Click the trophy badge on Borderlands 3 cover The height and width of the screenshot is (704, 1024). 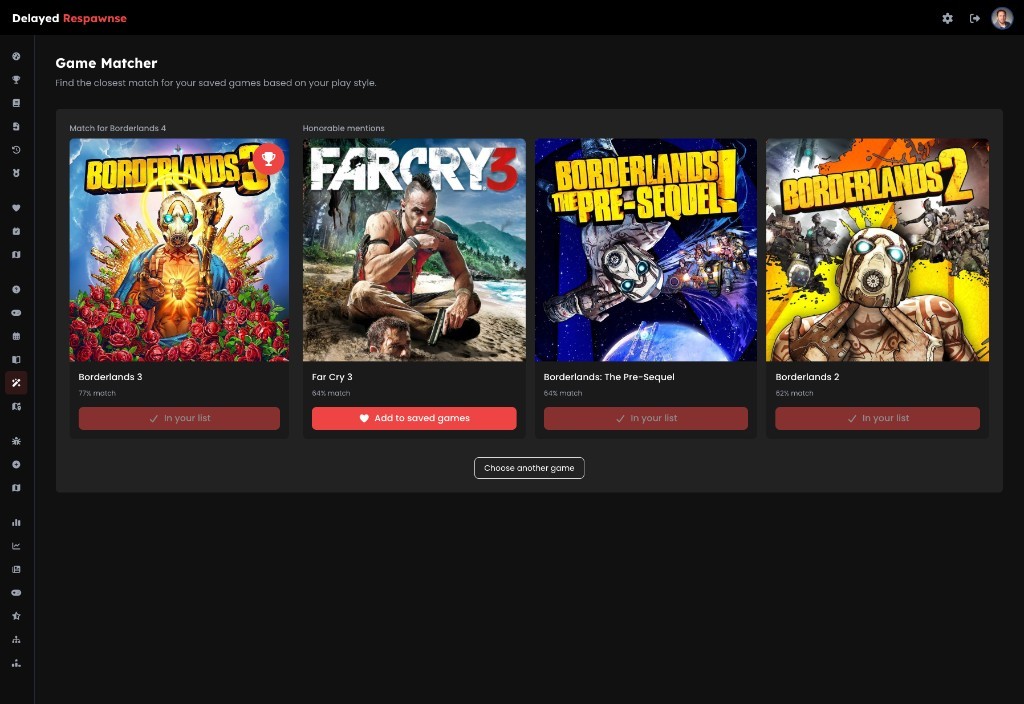coord(268,159)
